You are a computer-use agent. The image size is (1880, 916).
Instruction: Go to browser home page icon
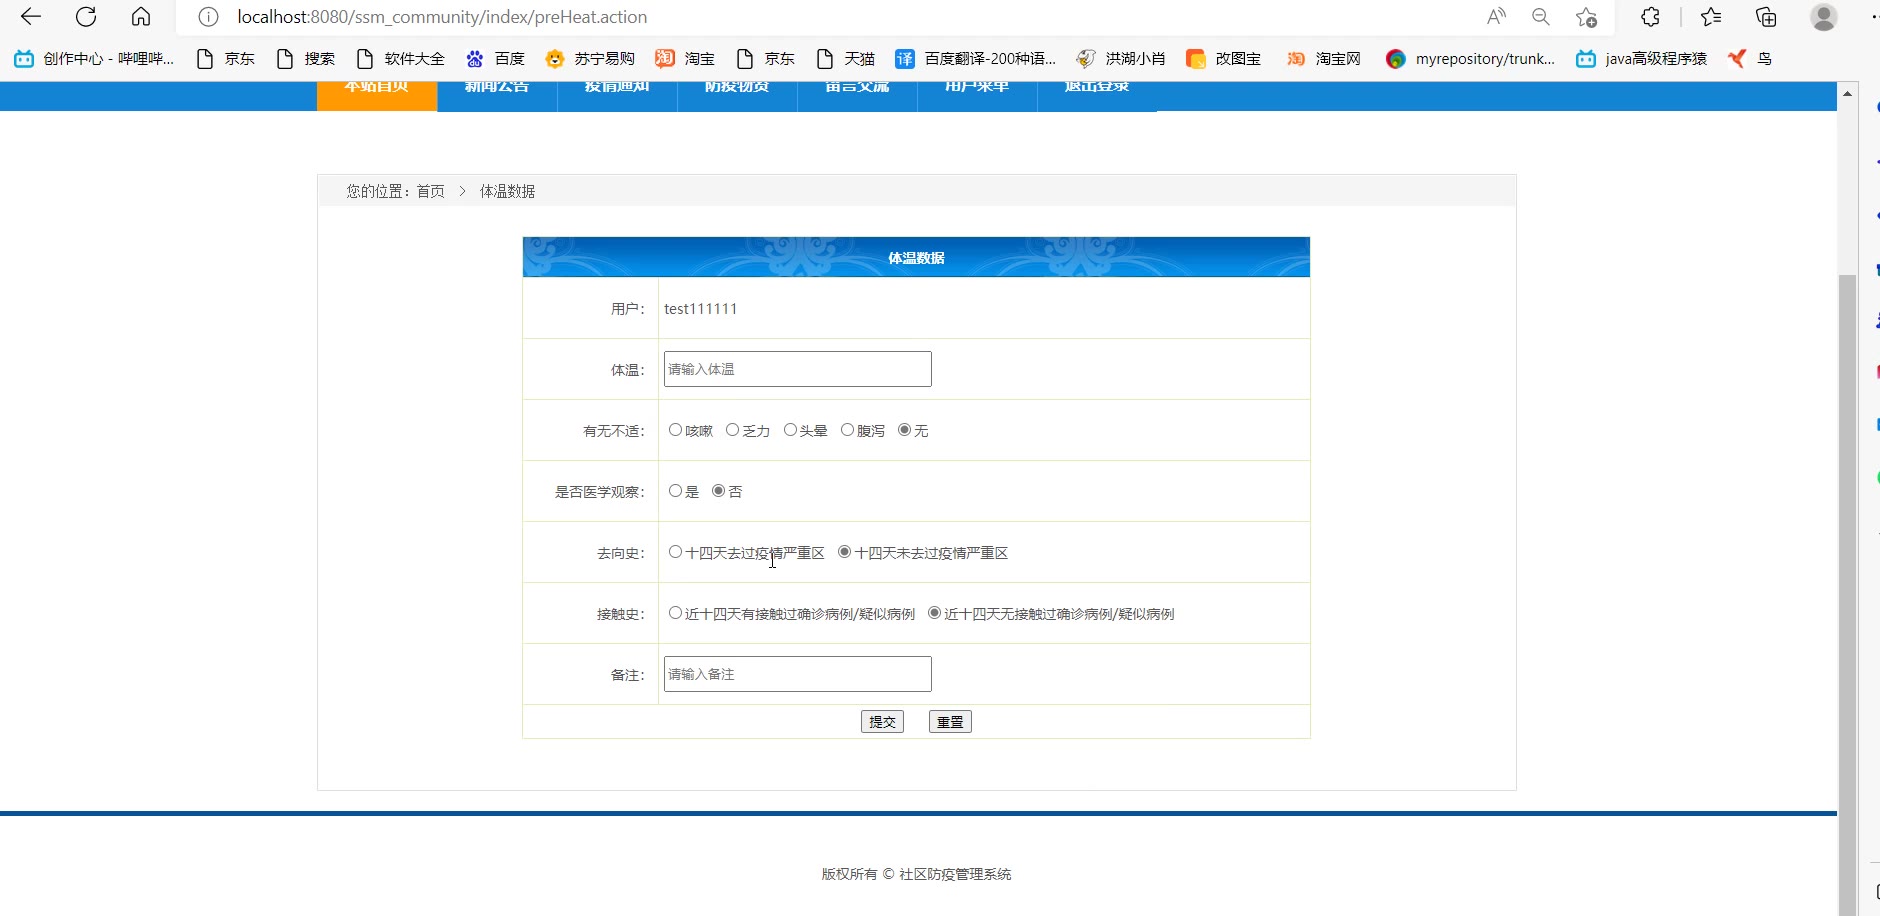[x=141, y=17]
